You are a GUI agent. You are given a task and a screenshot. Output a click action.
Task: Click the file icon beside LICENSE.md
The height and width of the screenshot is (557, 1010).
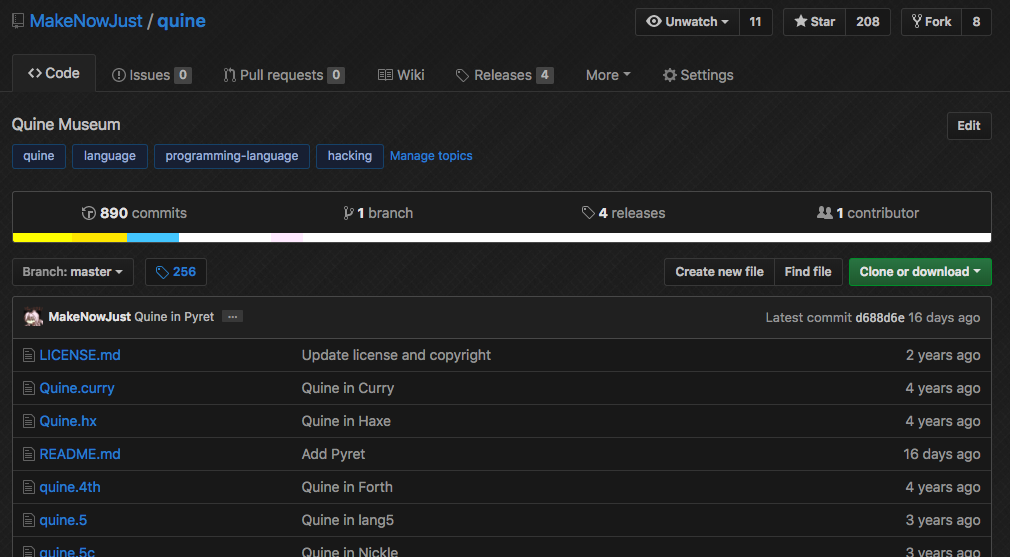click(28, 355)
